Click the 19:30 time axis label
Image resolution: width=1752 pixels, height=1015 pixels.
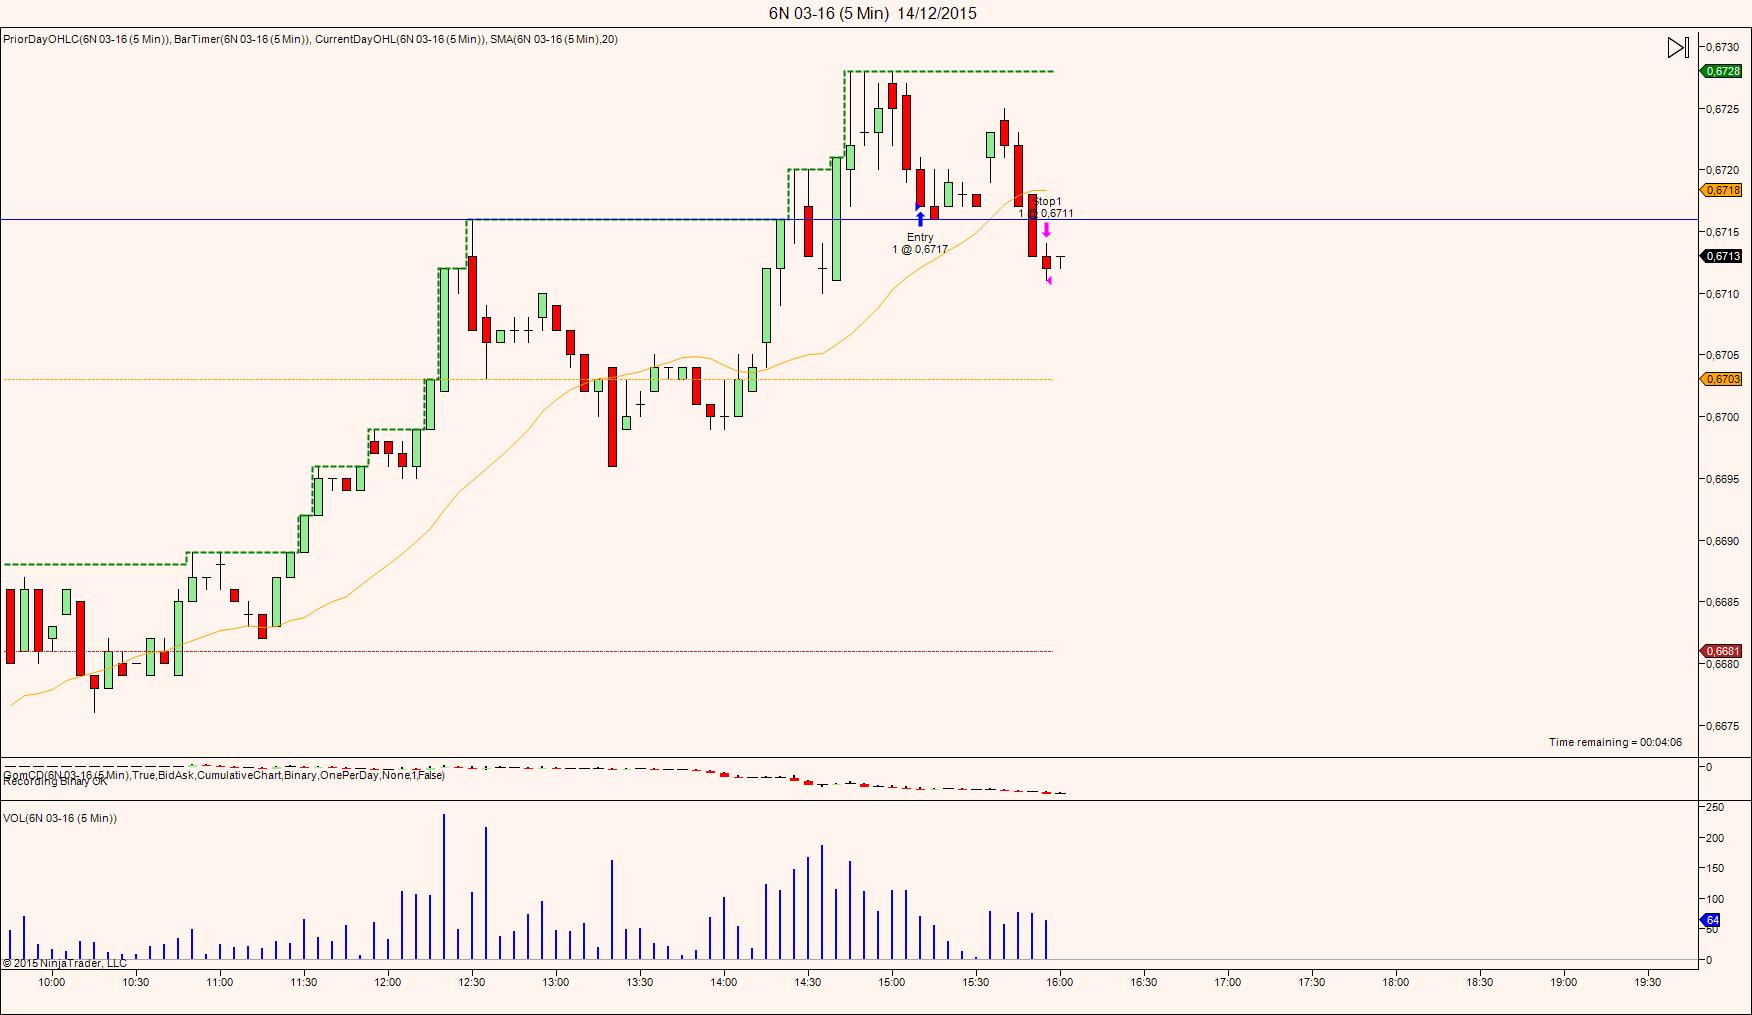(x=1647, y=982)
